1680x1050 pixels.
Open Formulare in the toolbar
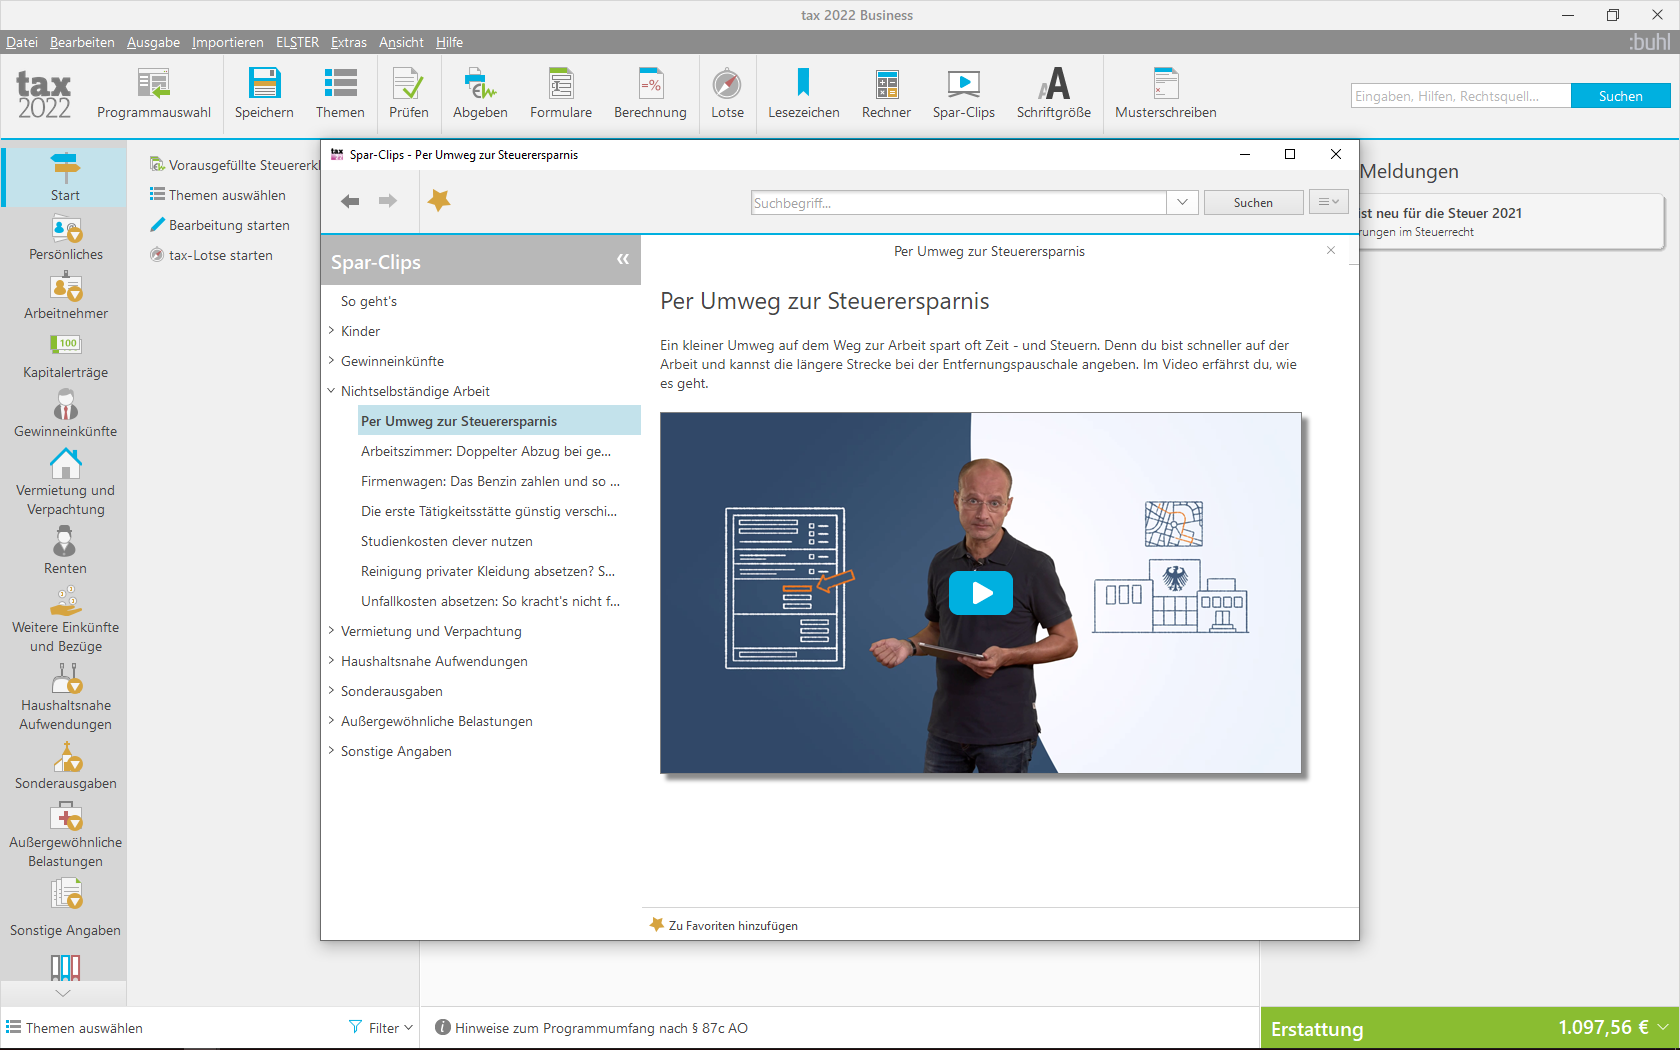(x=561, y=93)
